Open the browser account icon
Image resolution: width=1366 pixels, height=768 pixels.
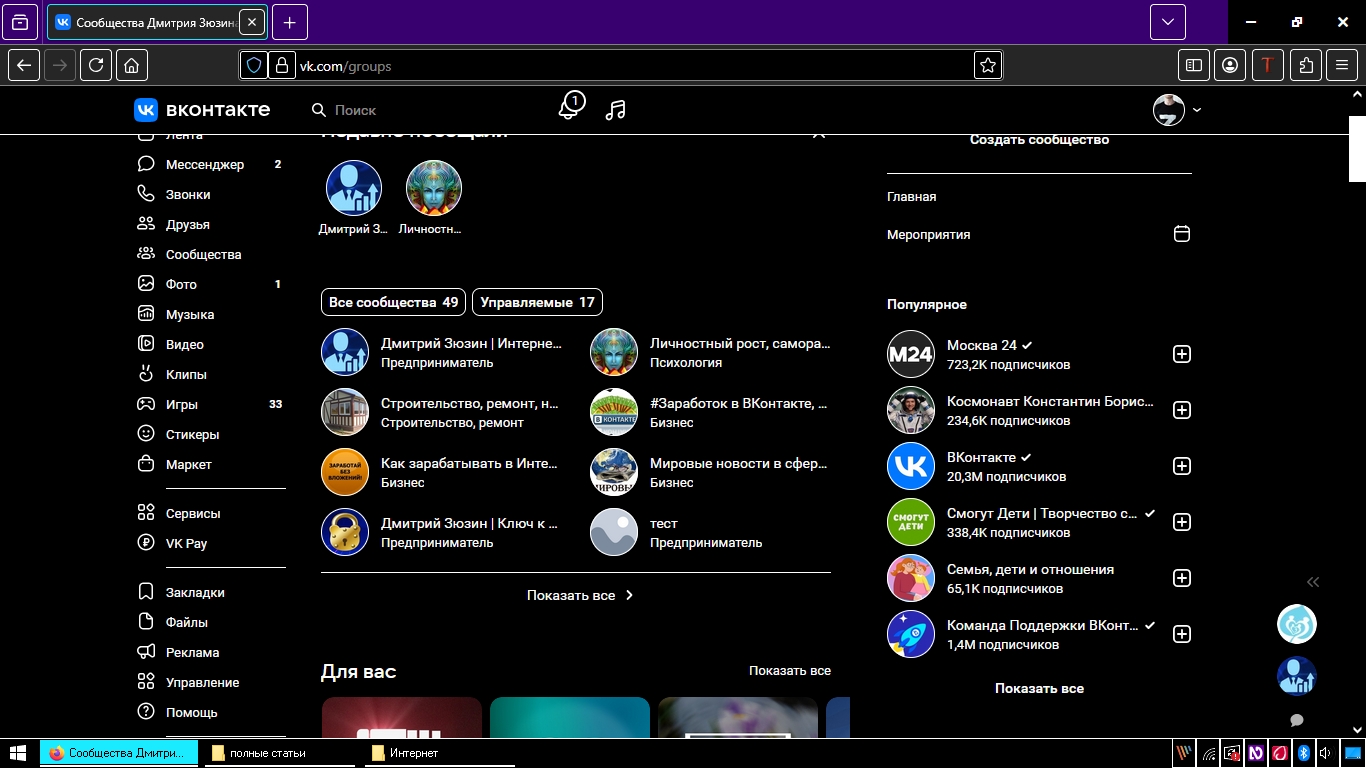(1230, 65)
